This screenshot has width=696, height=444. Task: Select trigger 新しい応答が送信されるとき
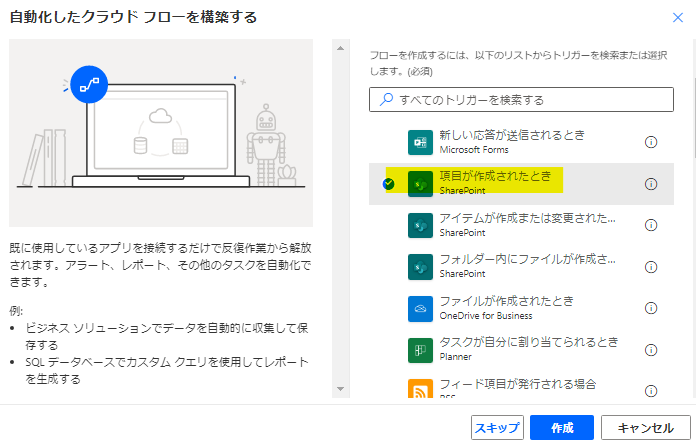(x=521, y=142)
